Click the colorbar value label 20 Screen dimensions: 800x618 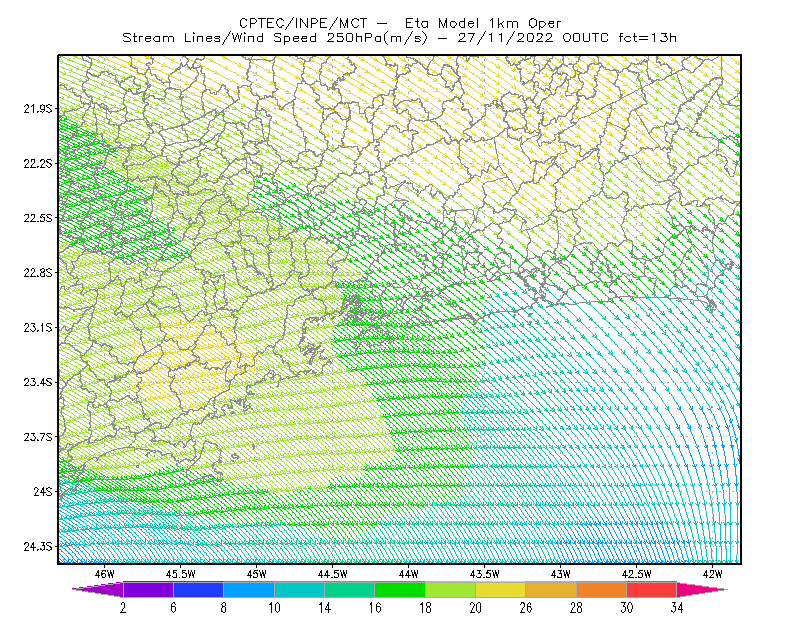(476, 607)
